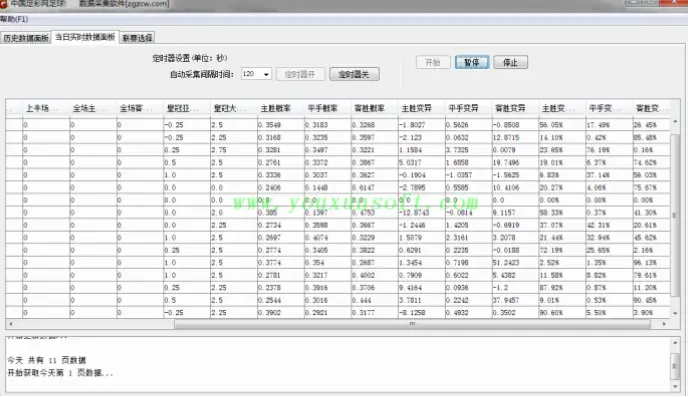Click the 定时器关 button

coord(354,74)
